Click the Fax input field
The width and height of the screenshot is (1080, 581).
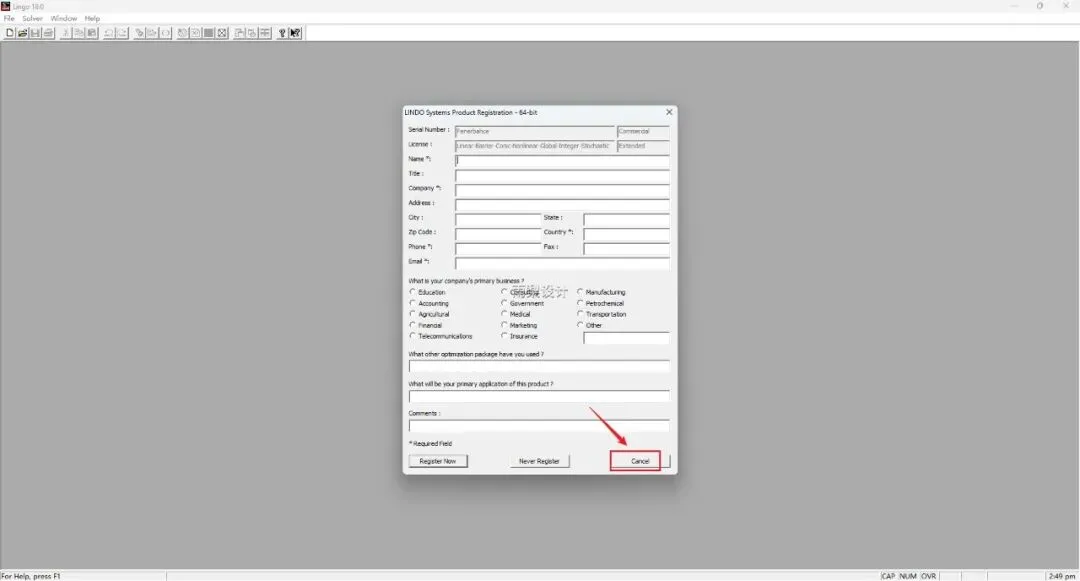[626, 248]
